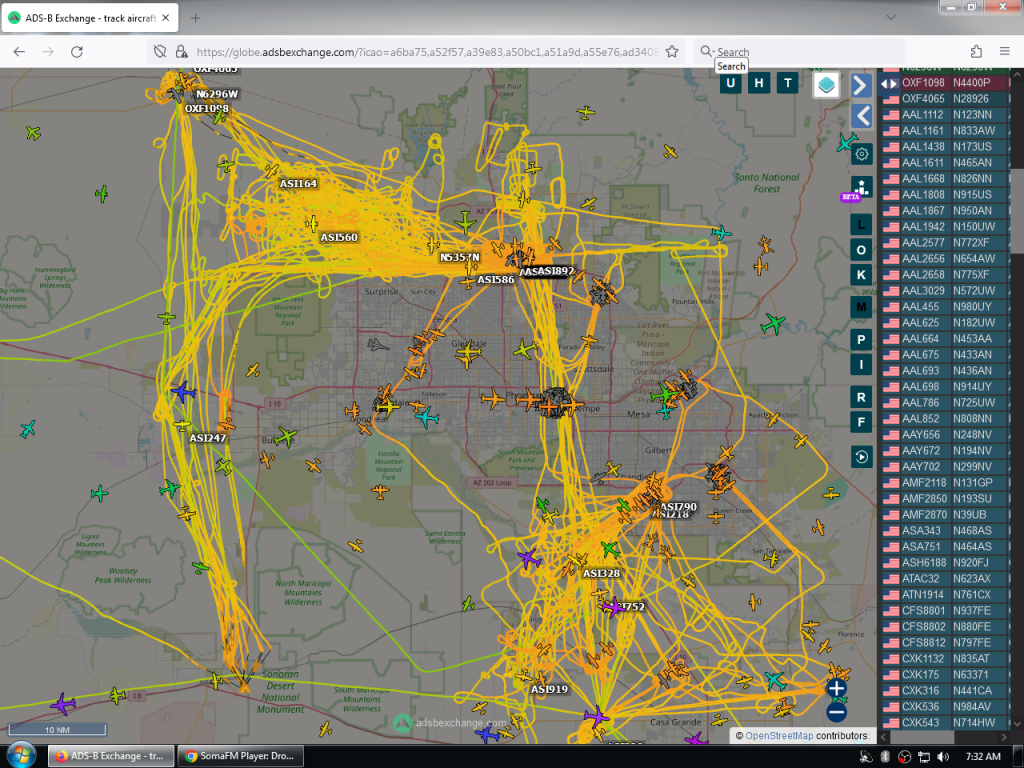1024x768 pixels.
Task: Click the F map button
Action: pos(861,423)
